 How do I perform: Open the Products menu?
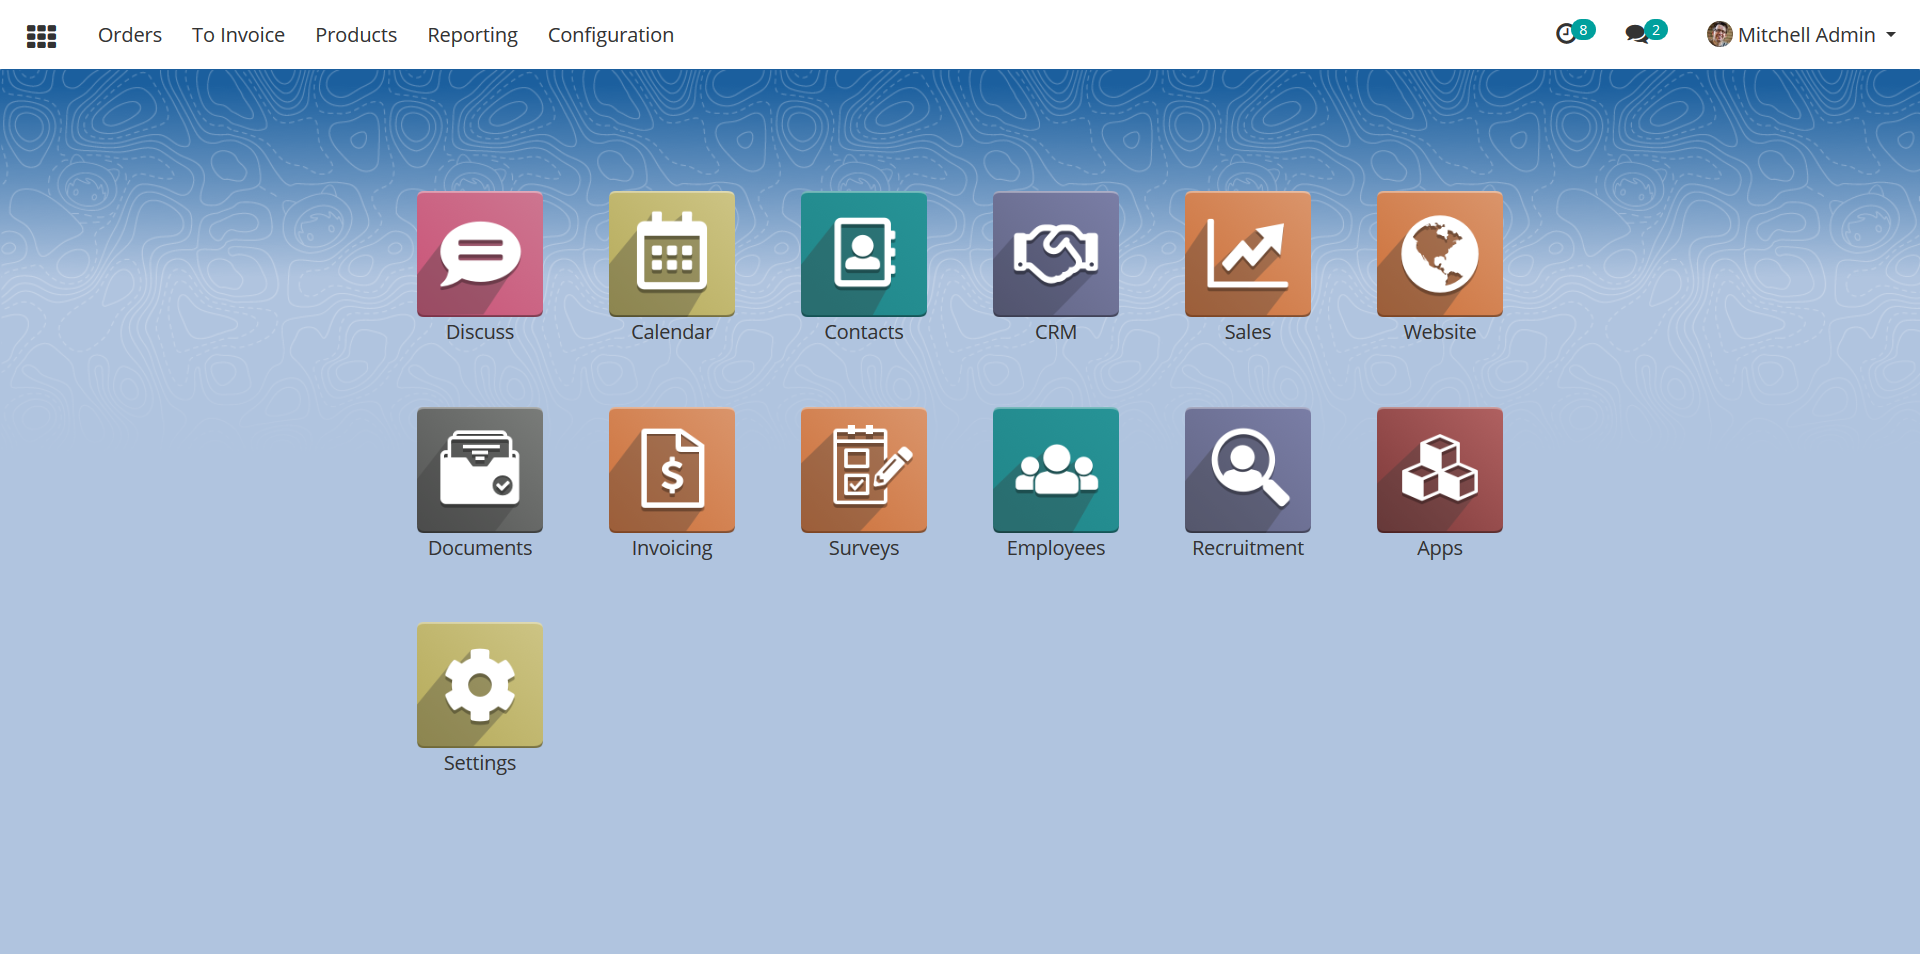(356, 35)
